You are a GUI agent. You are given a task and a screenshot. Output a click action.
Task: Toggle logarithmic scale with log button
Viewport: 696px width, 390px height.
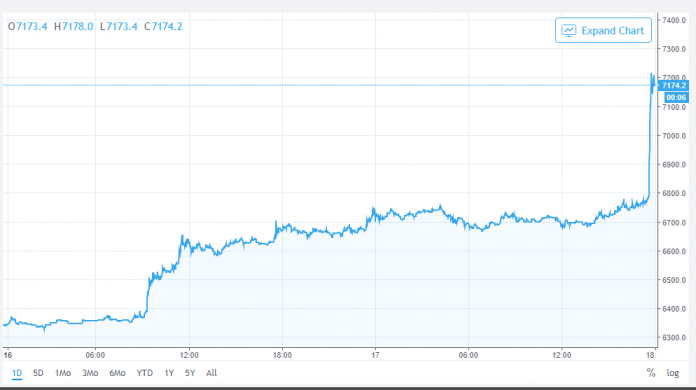click(x=672, y=373)
